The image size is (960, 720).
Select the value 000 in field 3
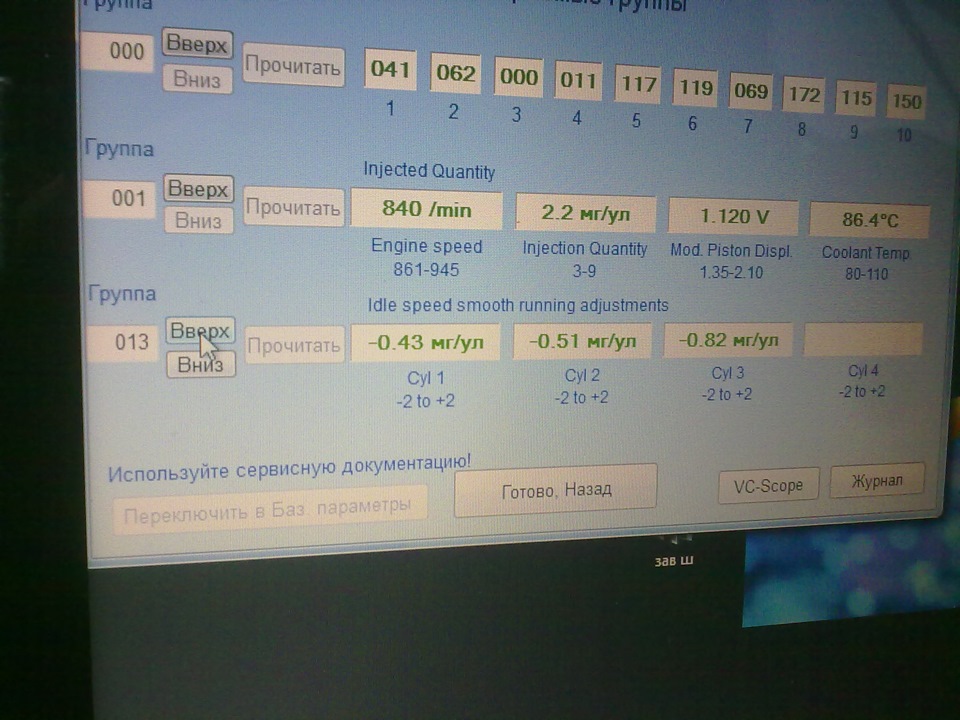[519, 77]
